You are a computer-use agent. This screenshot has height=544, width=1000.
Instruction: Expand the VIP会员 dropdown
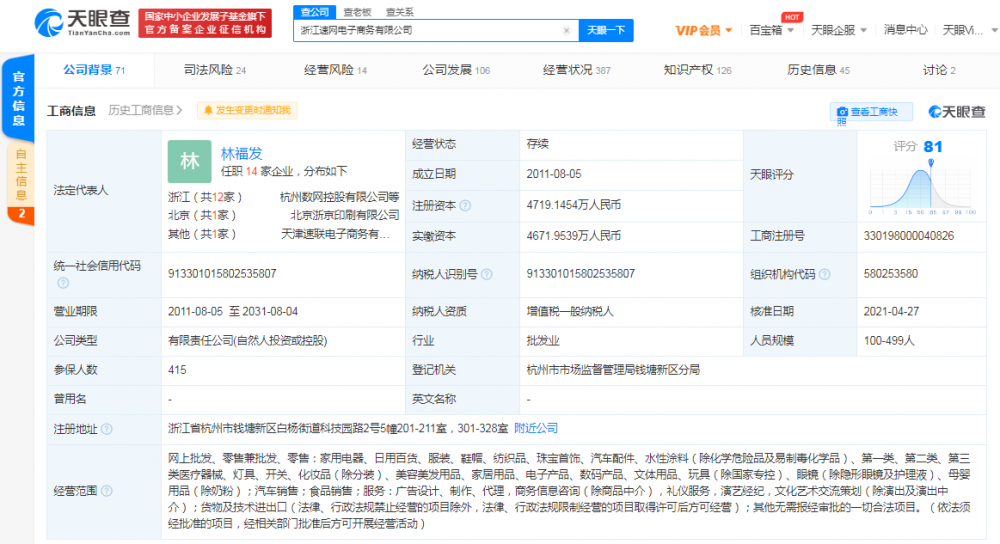click(703, 30)
